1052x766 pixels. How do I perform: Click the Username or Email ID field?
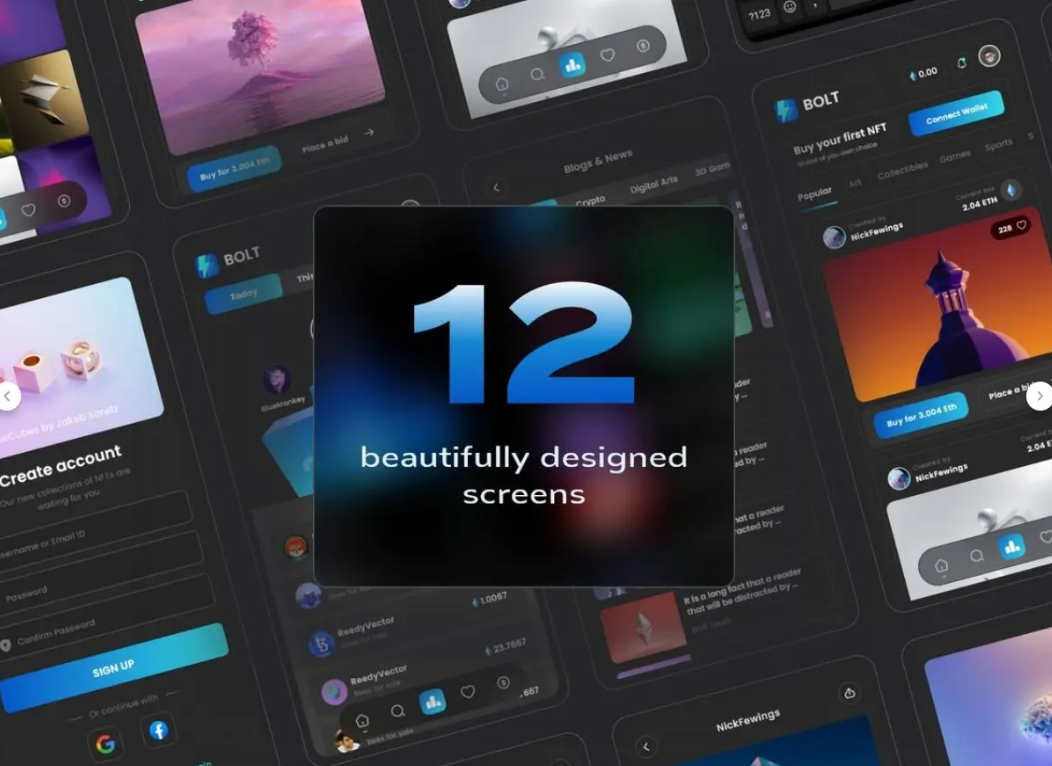(95, 533)
